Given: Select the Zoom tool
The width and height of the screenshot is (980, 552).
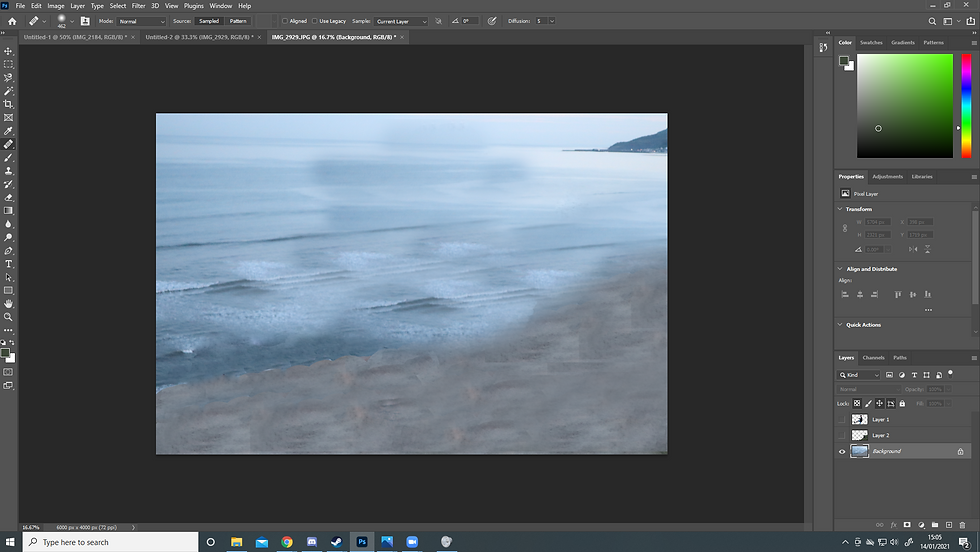Looking at the screenshot, I should tap(9, 316).
